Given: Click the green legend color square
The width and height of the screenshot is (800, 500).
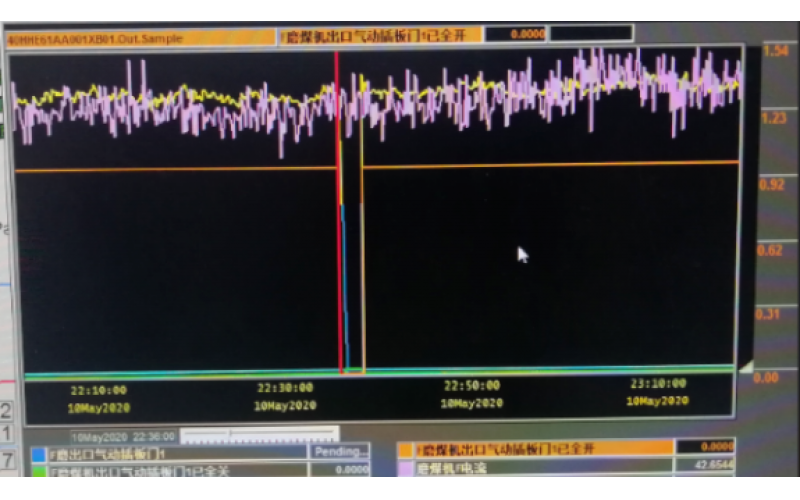Looking at the screenshot, I should coord(38,470).
